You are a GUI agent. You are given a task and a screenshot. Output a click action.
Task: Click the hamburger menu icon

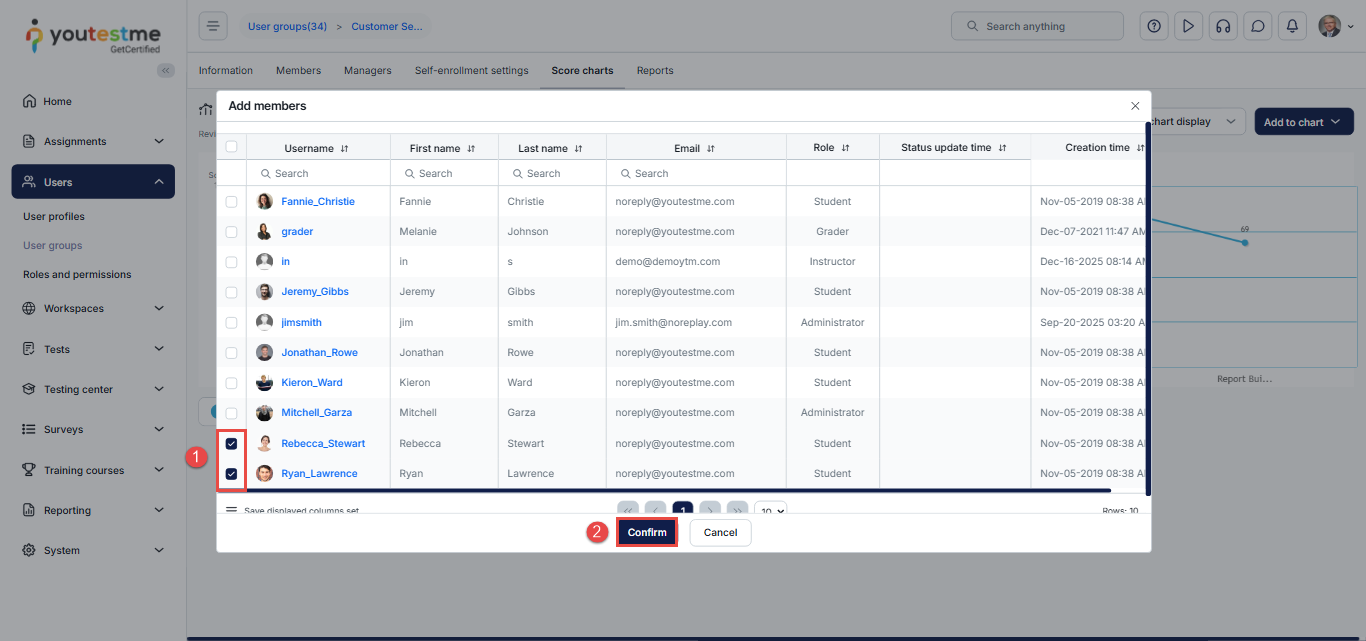point(213,26)
